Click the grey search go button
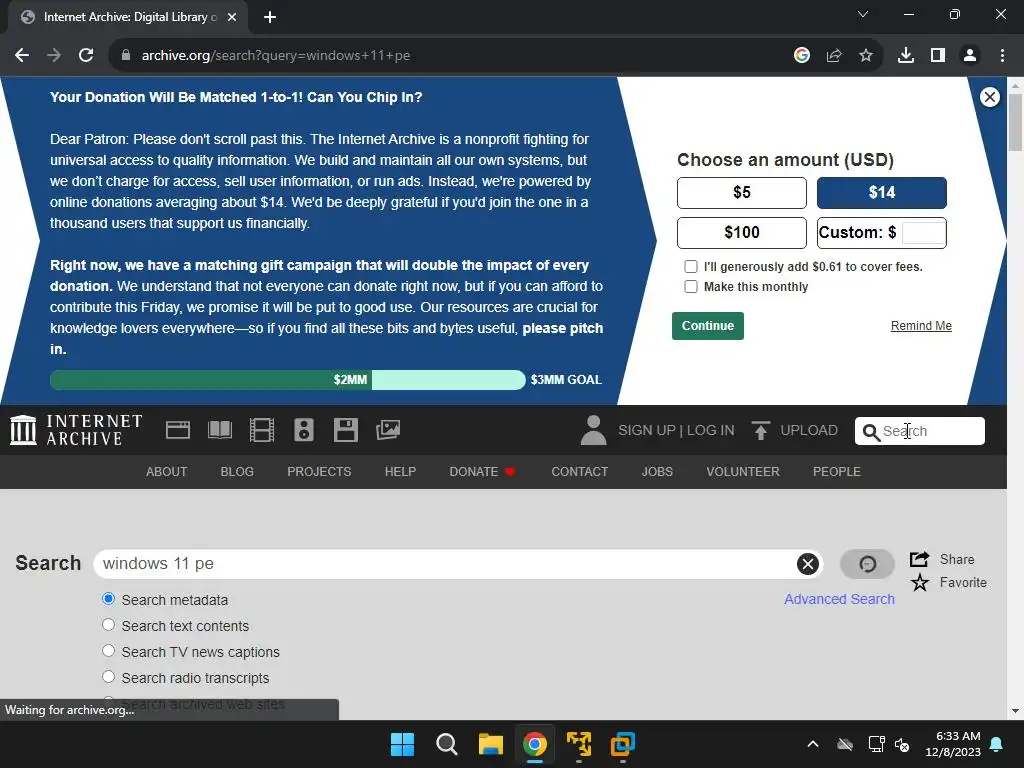 [x=867, y=564]
